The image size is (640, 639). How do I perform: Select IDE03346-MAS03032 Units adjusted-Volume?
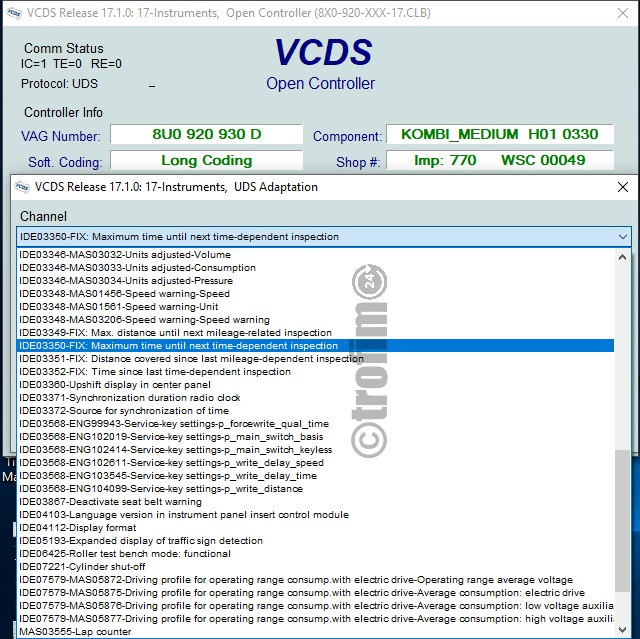click(x=316, y=255)
